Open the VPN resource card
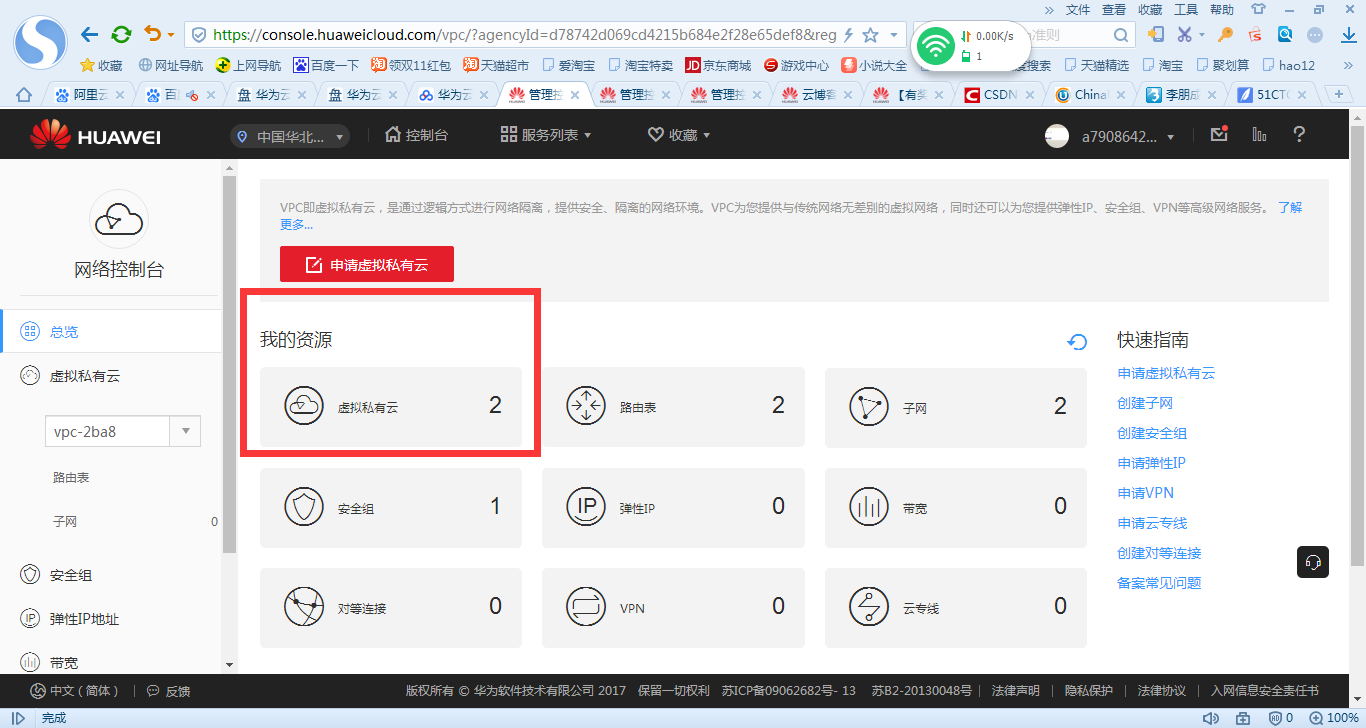The height and width of the screenshot is (728, 1366). tap(673, 607)
